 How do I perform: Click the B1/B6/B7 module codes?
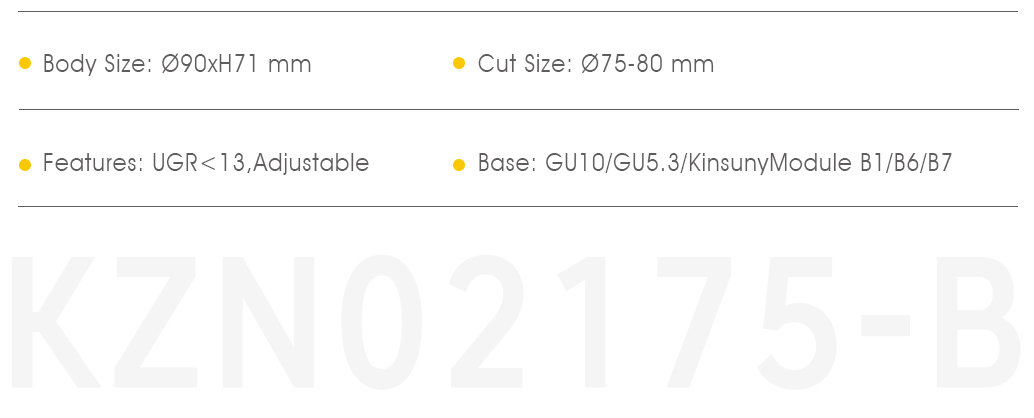pos(906,163)
